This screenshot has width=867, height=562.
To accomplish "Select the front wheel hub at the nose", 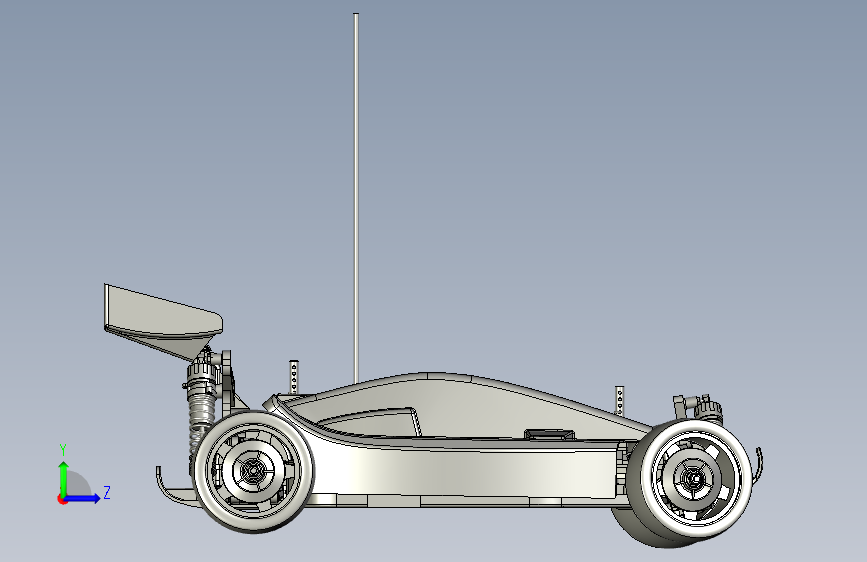I will point(693,478).
